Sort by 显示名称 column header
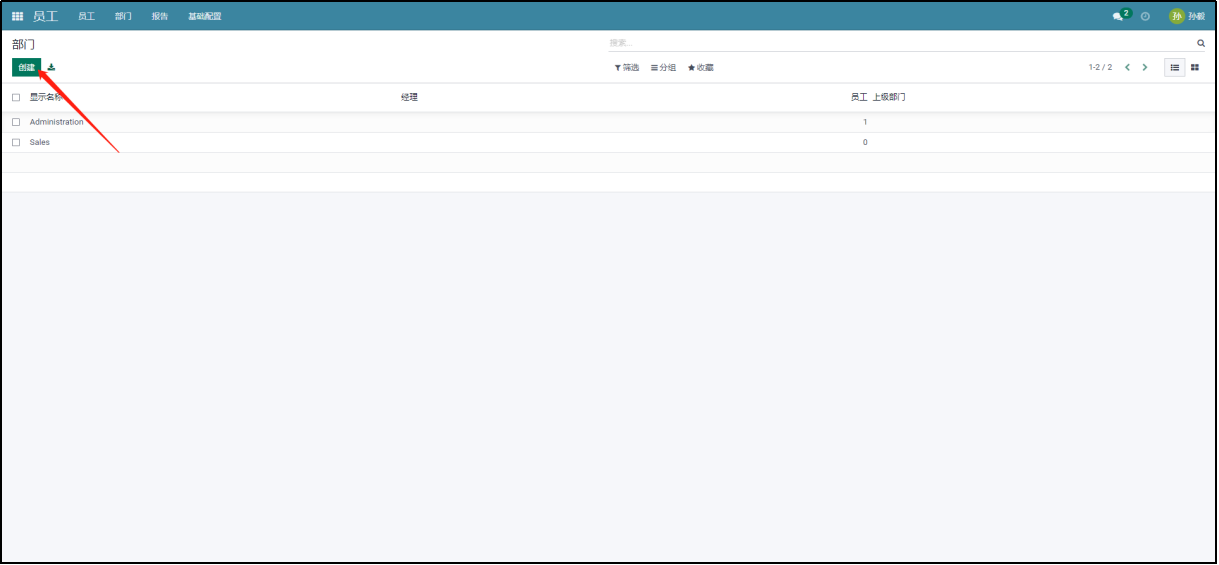The image size is (1219, 565). point(46,97)
